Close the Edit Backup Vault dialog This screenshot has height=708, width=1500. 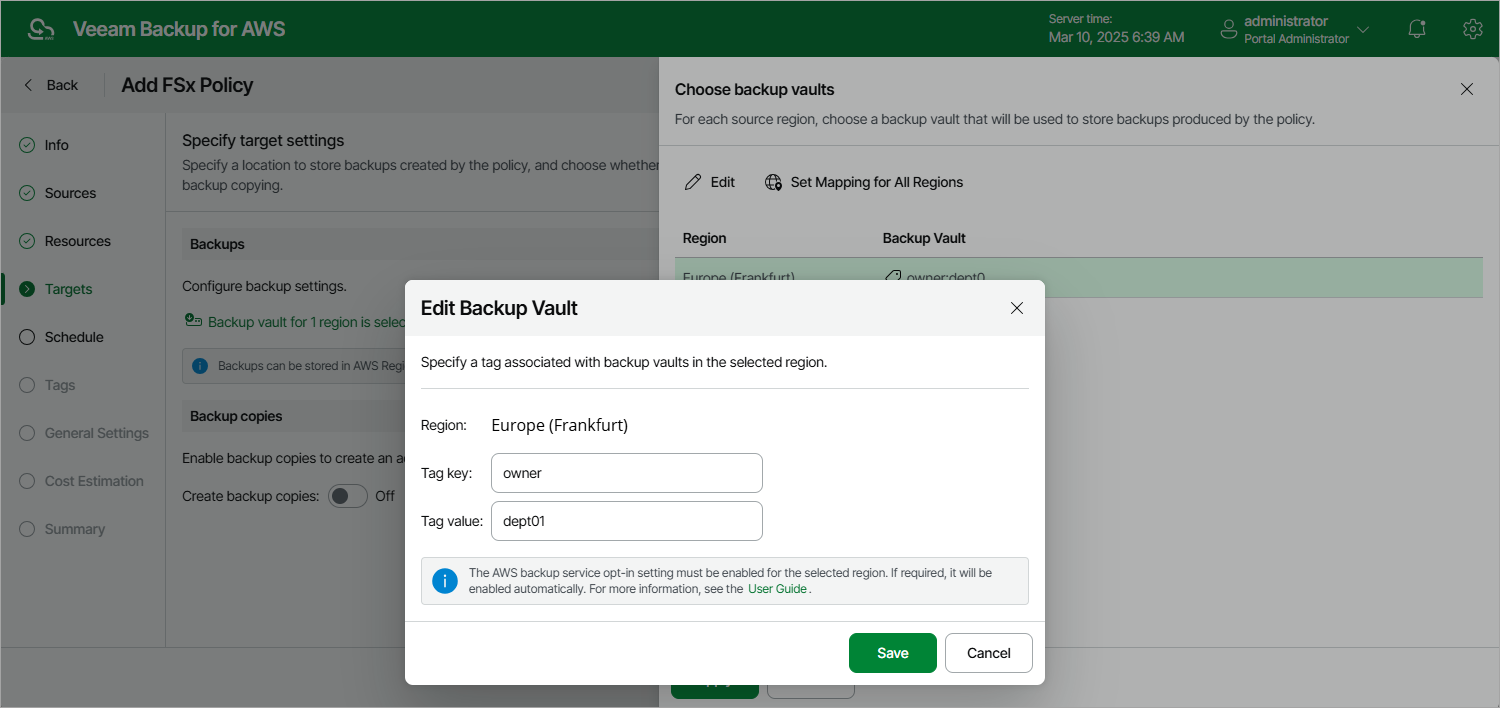coord(1017,308)
